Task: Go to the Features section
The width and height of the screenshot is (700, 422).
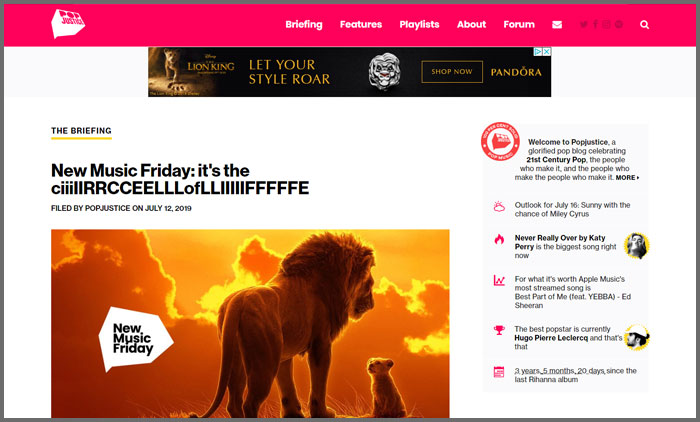Action: (361, 25)
